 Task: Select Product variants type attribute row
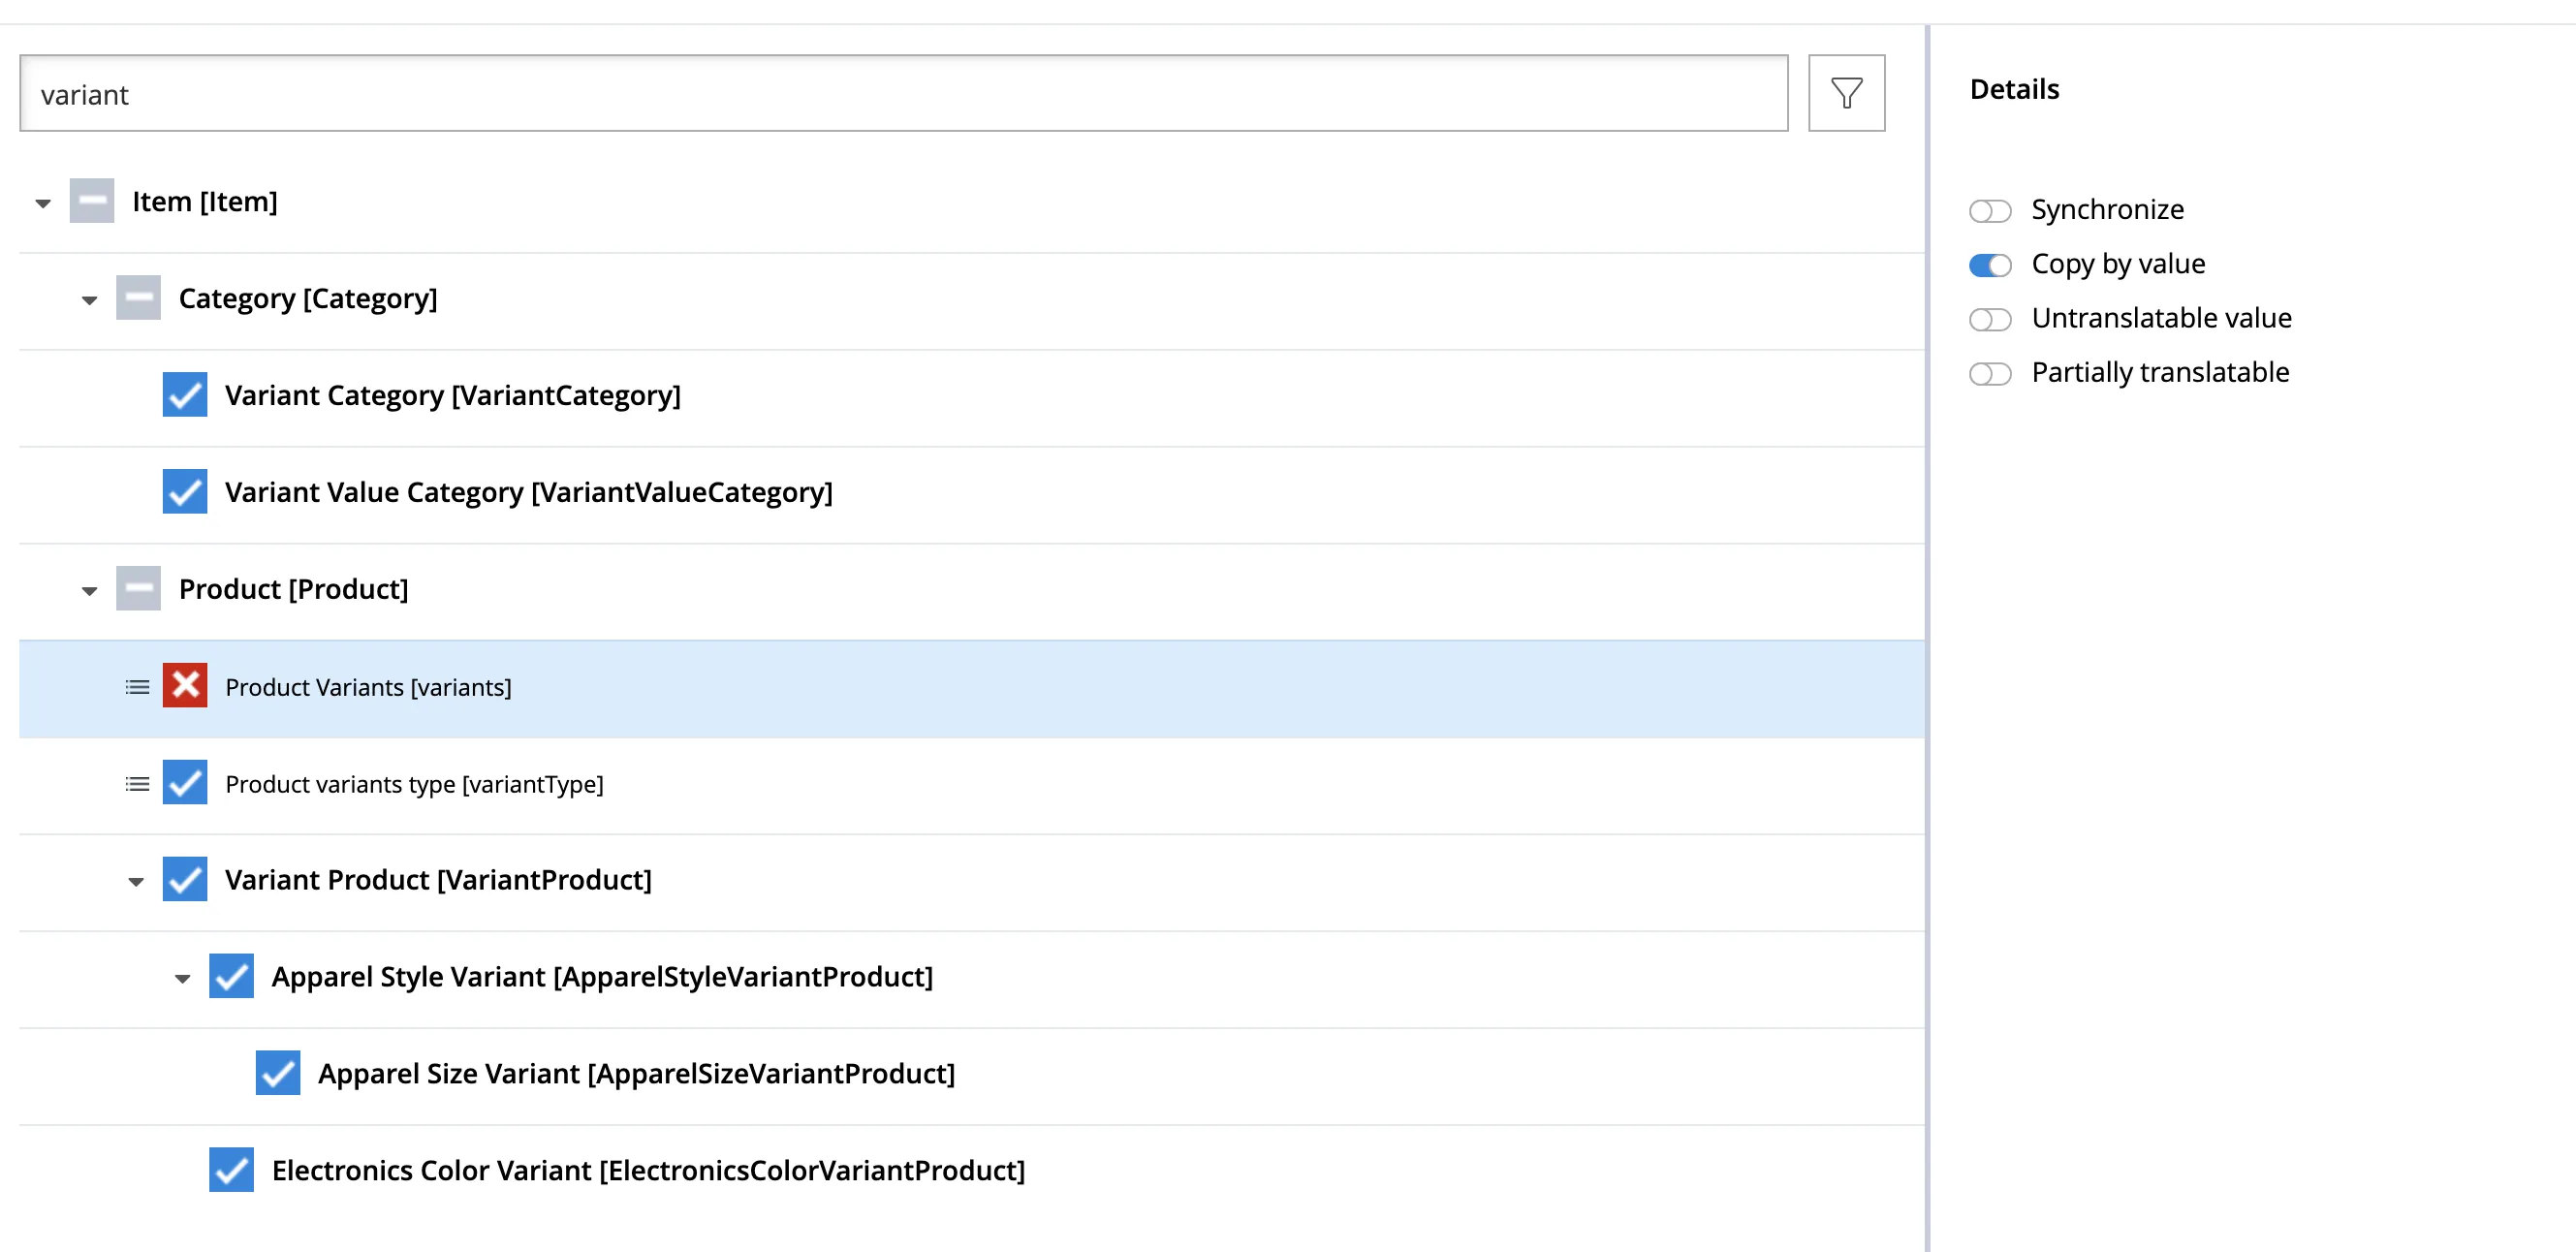click(414, 784)
